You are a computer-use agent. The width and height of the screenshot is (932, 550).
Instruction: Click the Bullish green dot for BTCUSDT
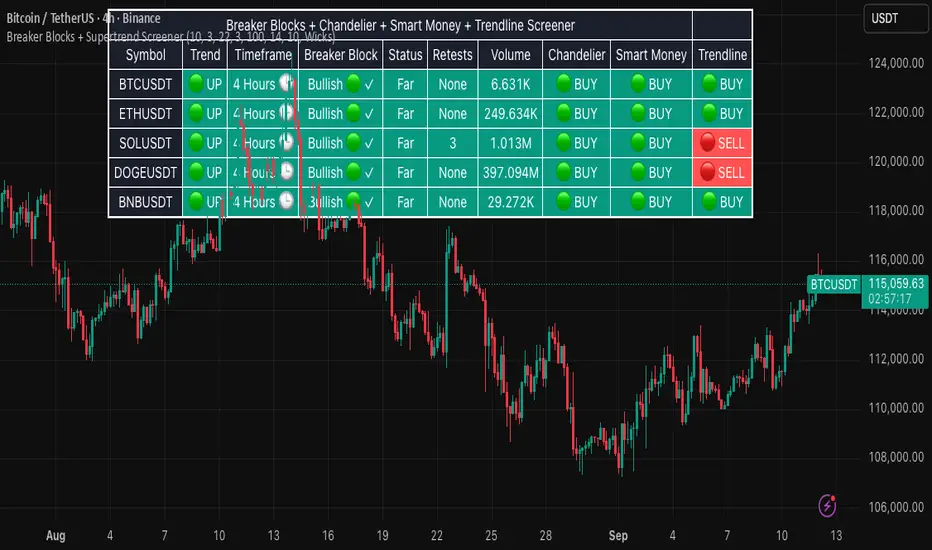(x=354, y=83)
